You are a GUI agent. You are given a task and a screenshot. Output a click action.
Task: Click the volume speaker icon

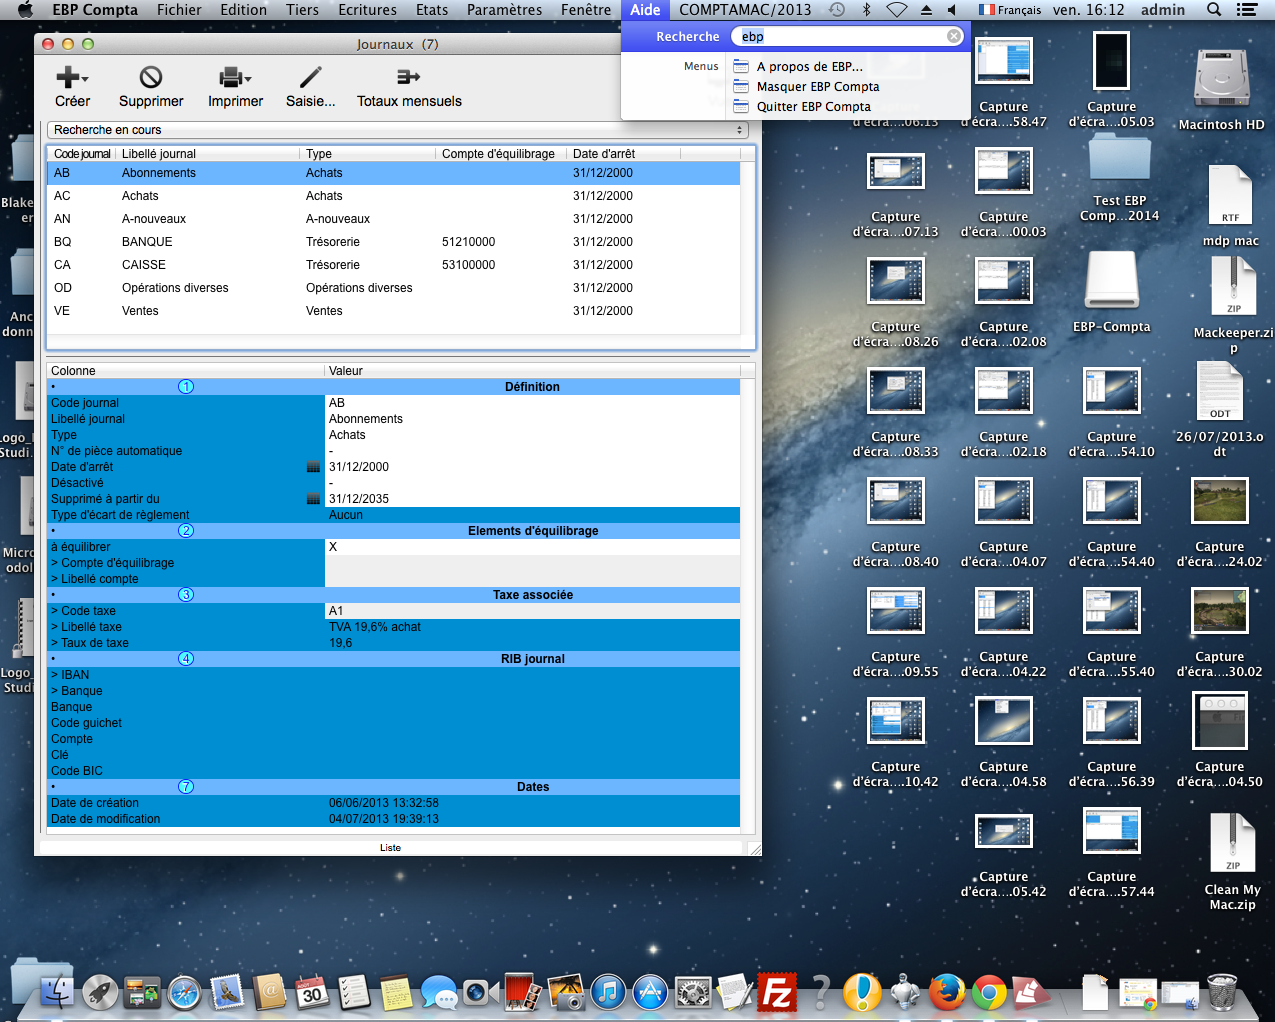(951, 10)
